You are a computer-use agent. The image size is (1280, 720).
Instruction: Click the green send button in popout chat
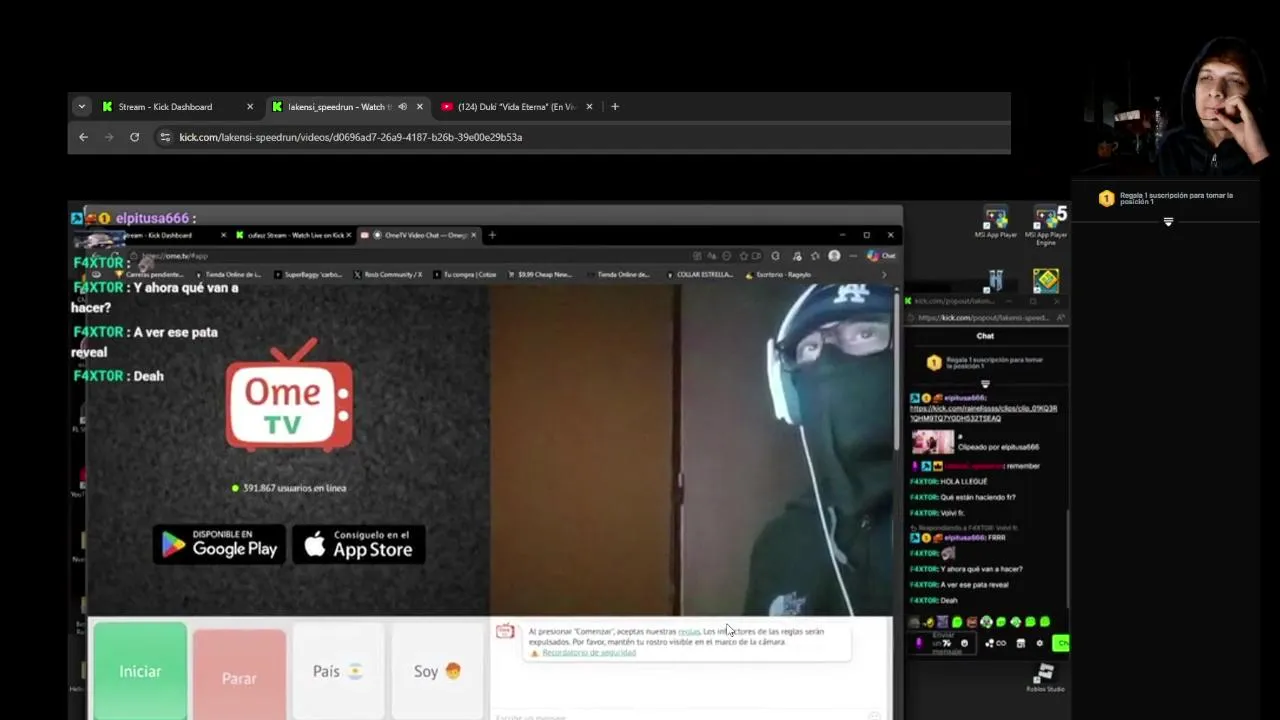(x=1061, y=644)
